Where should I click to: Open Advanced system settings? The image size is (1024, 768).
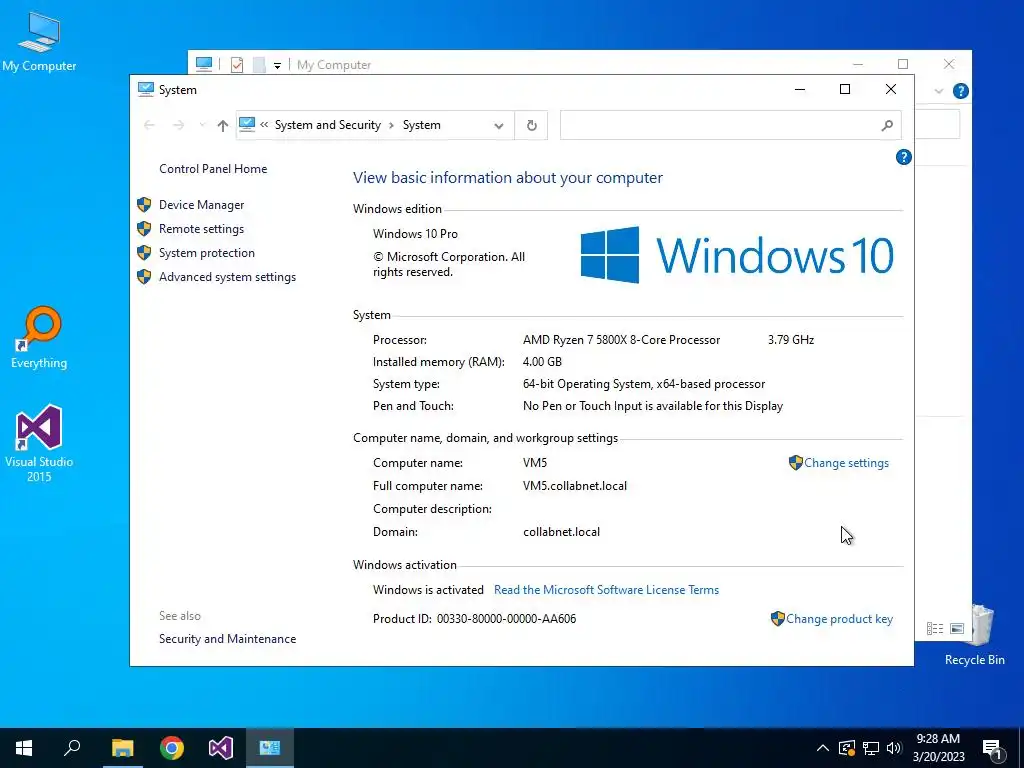[x=227, y=278]
